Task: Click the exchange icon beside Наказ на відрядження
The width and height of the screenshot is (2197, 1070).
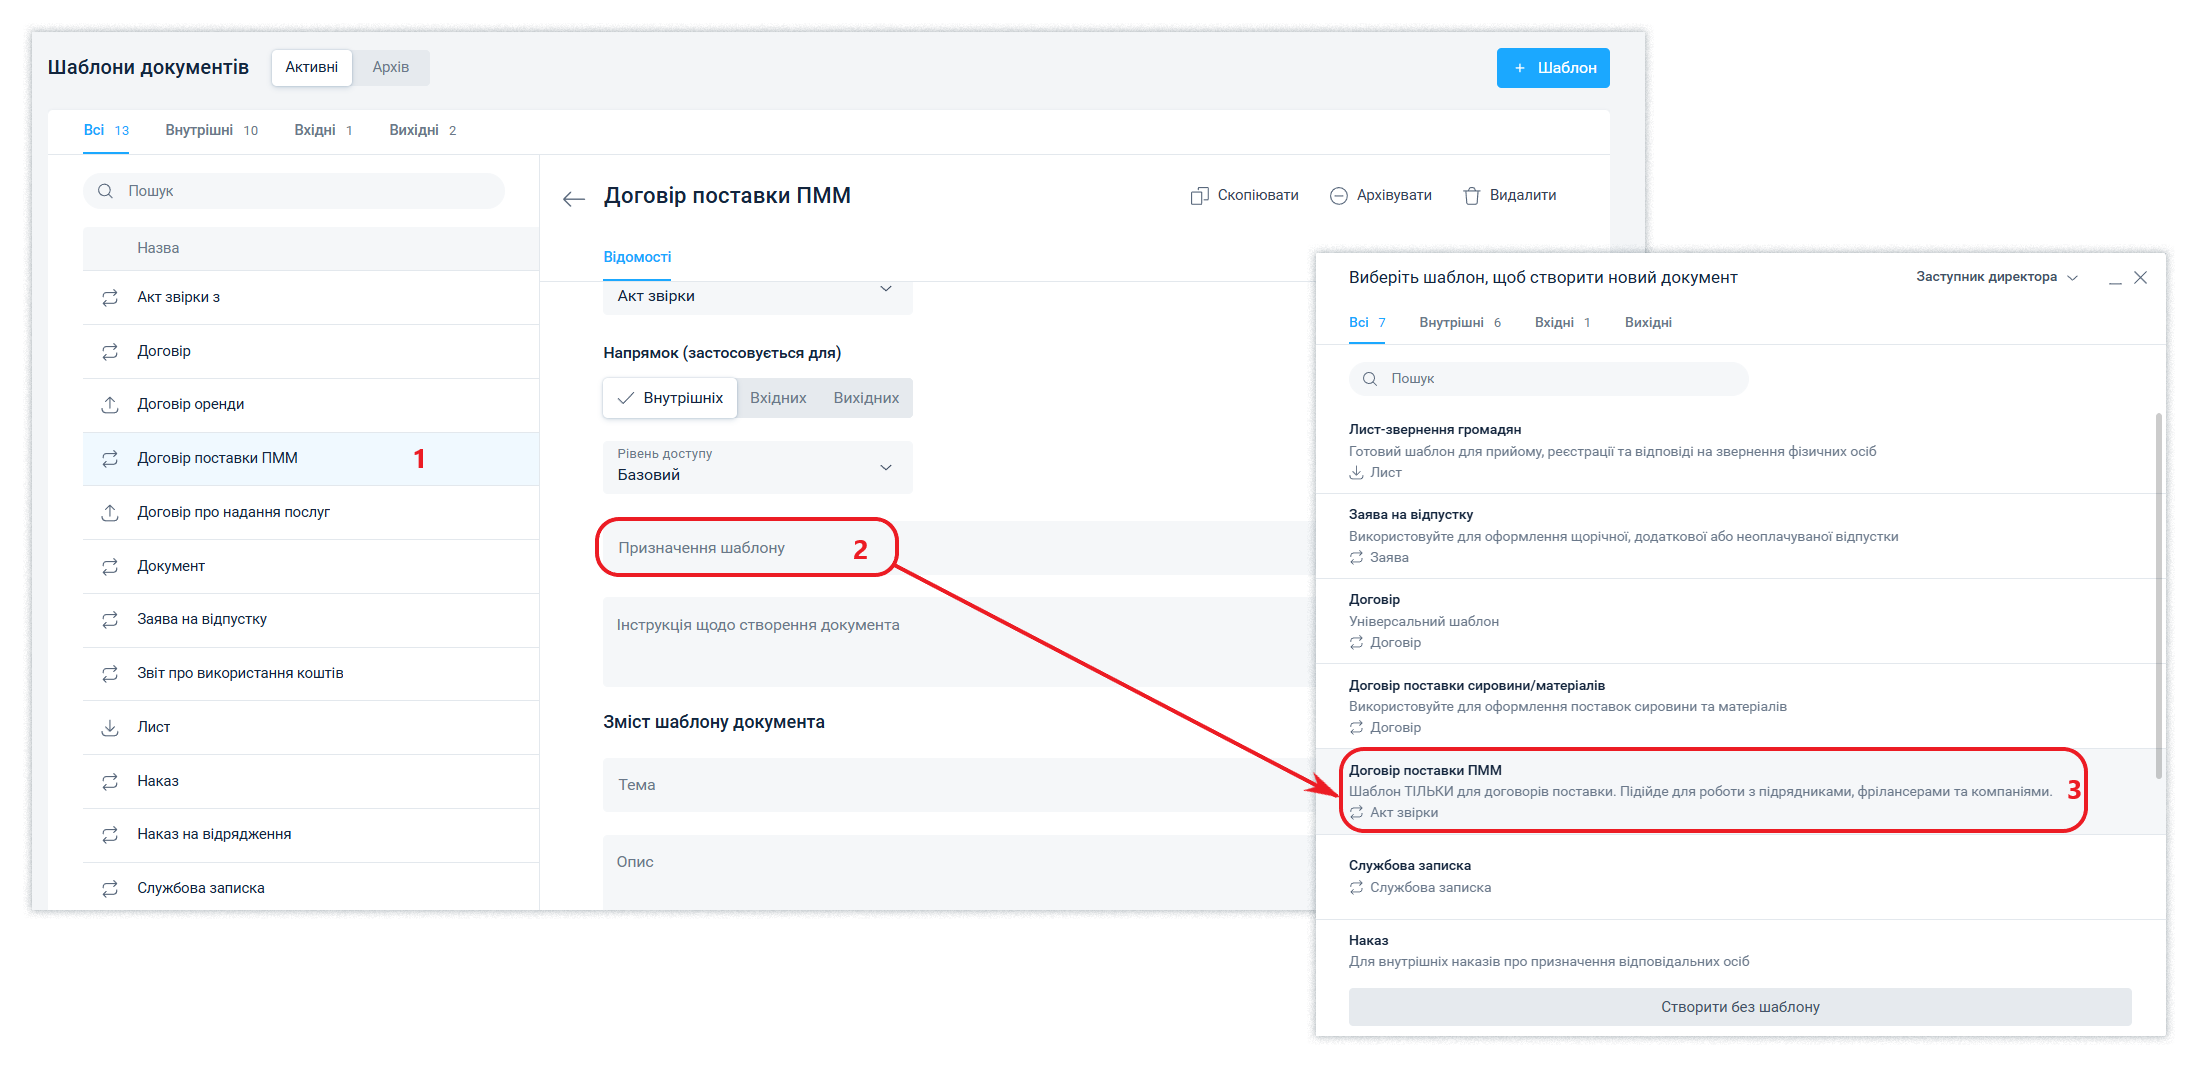Action: (x=110, y=835)
